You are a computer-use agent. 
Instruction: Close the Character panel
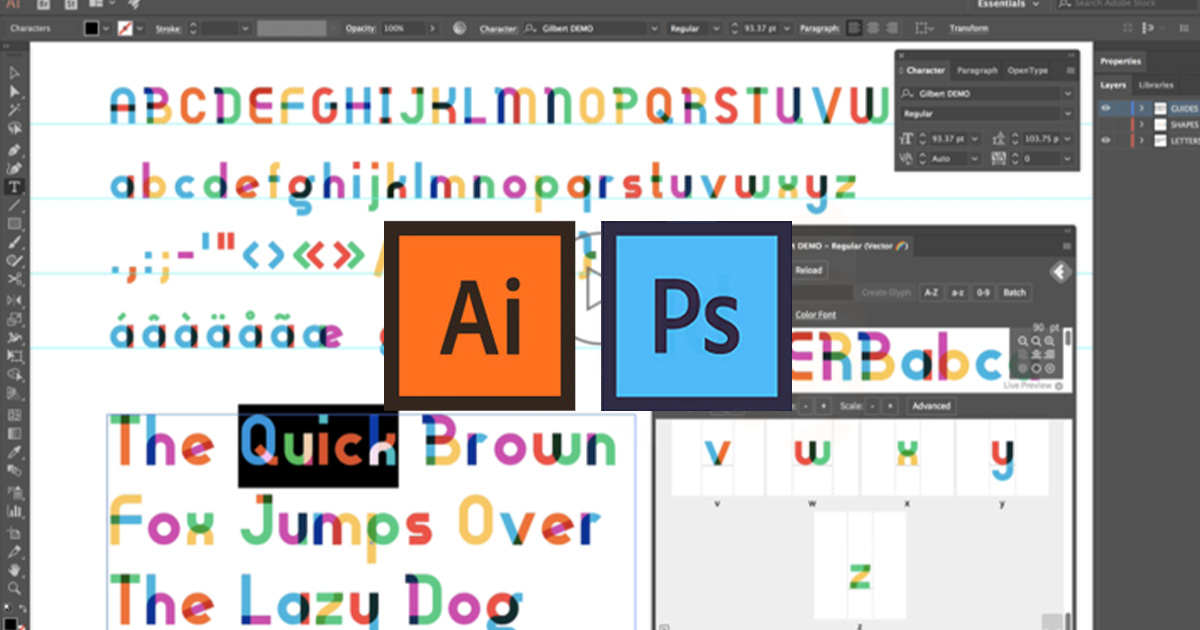point(900,57)
